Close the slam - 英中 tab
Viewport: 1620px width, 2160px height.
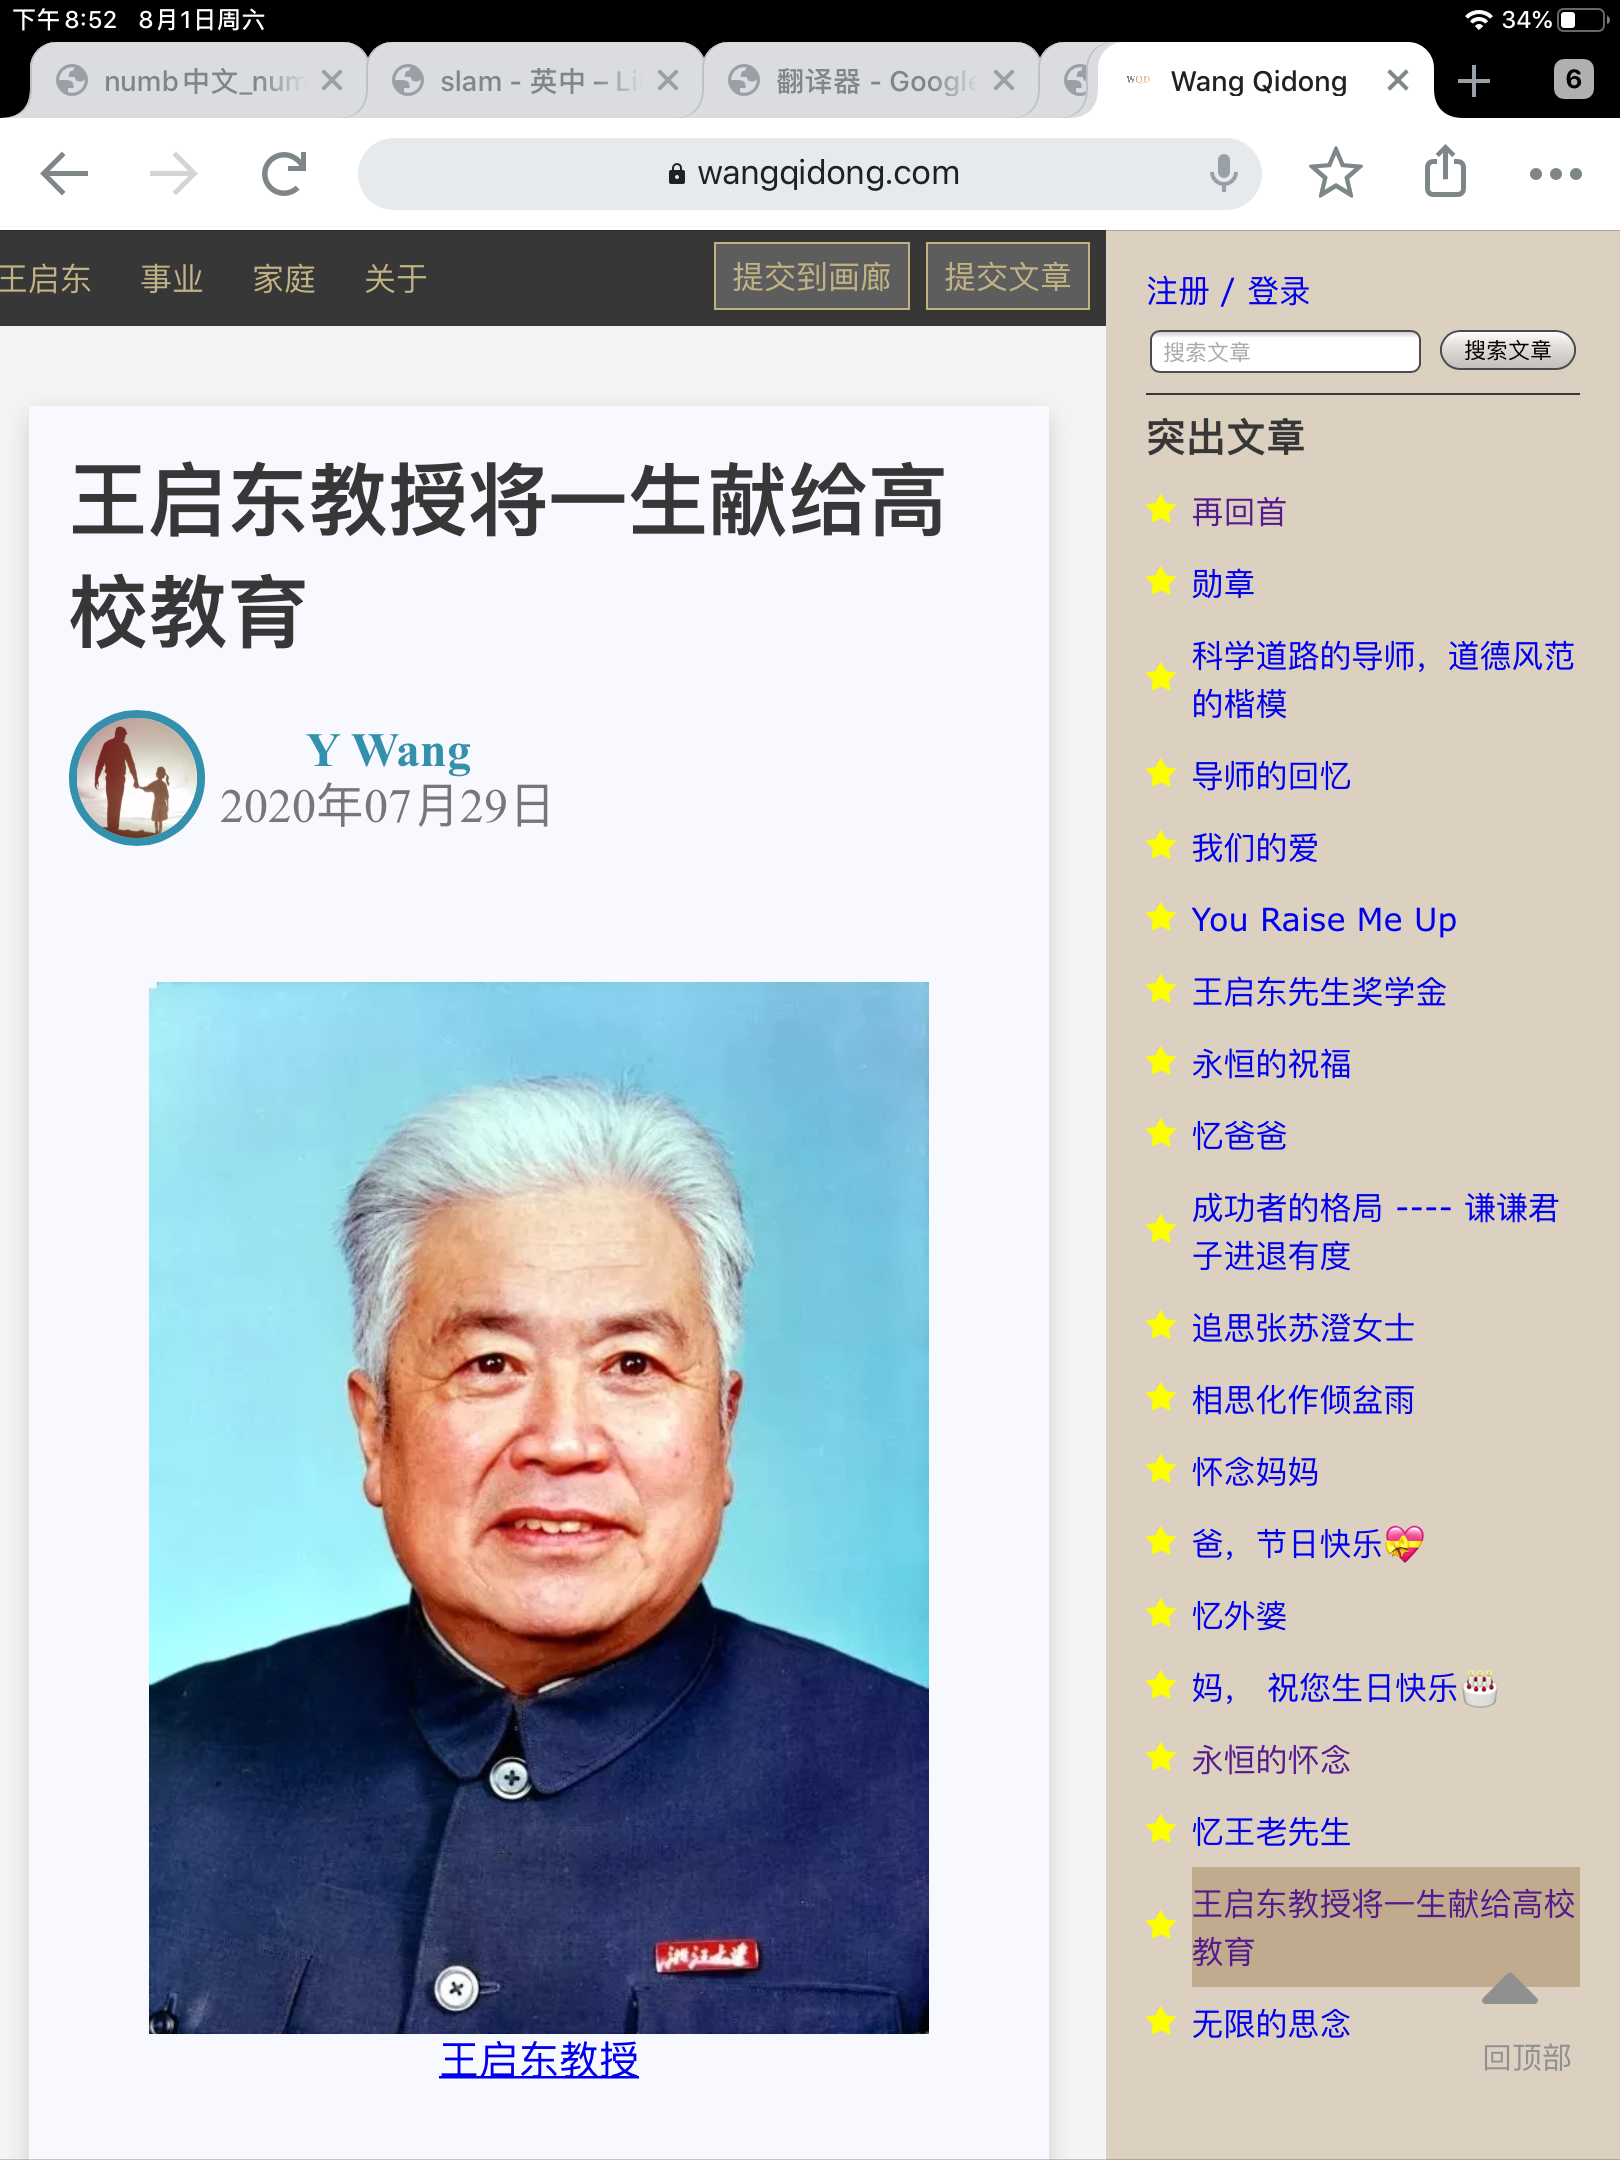coord(668,81)
